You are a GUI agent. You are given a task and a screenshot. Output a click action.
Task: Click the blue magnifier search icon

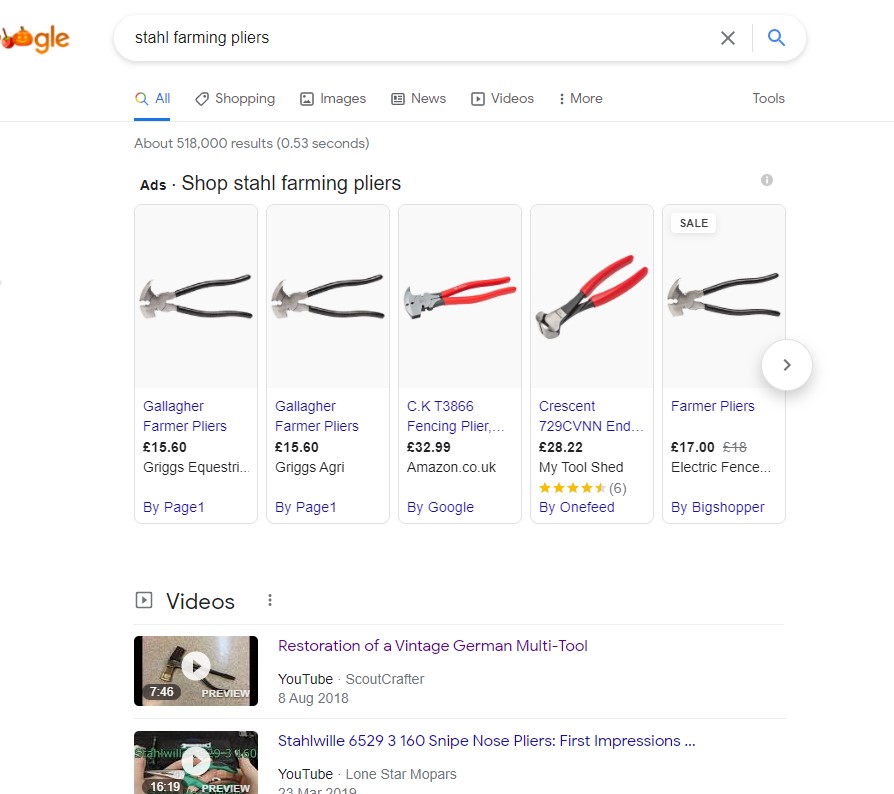776,38
